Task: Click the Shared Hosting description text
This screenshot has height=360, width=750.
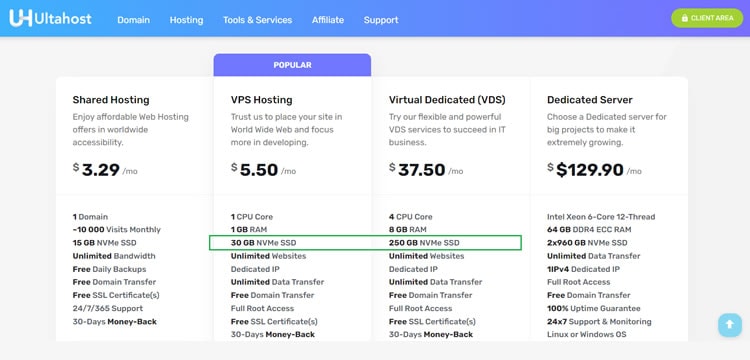Action: pos(131,130)
